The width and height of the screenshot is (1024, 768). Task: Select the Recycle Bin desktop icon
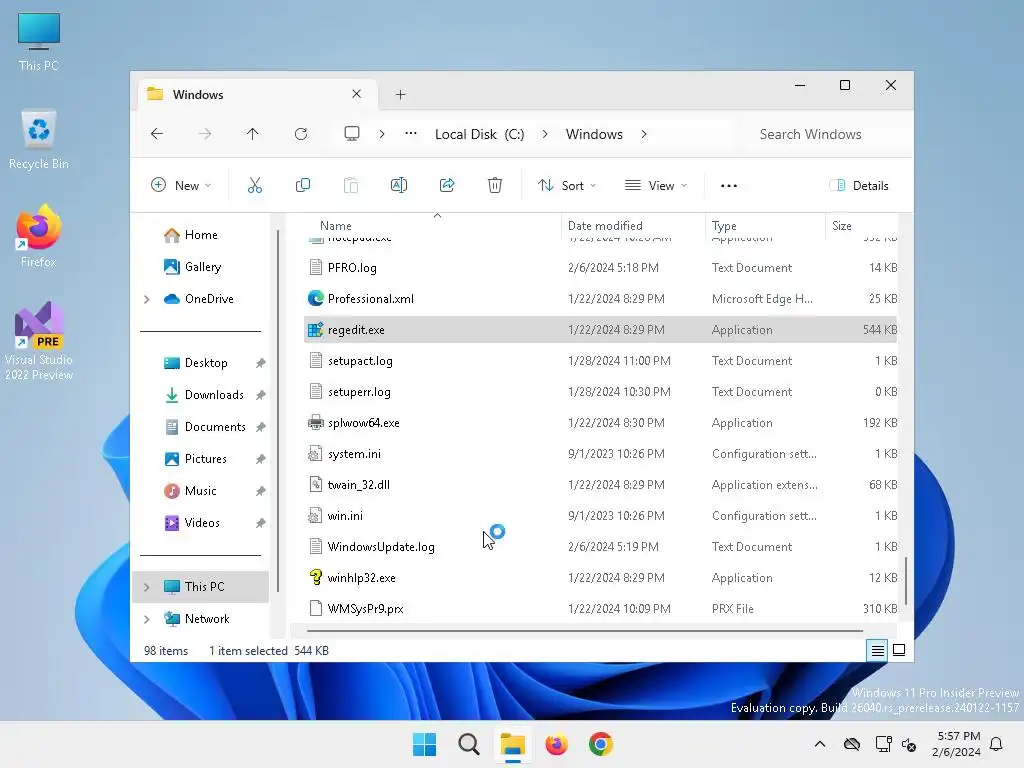(x=39, y=140)
